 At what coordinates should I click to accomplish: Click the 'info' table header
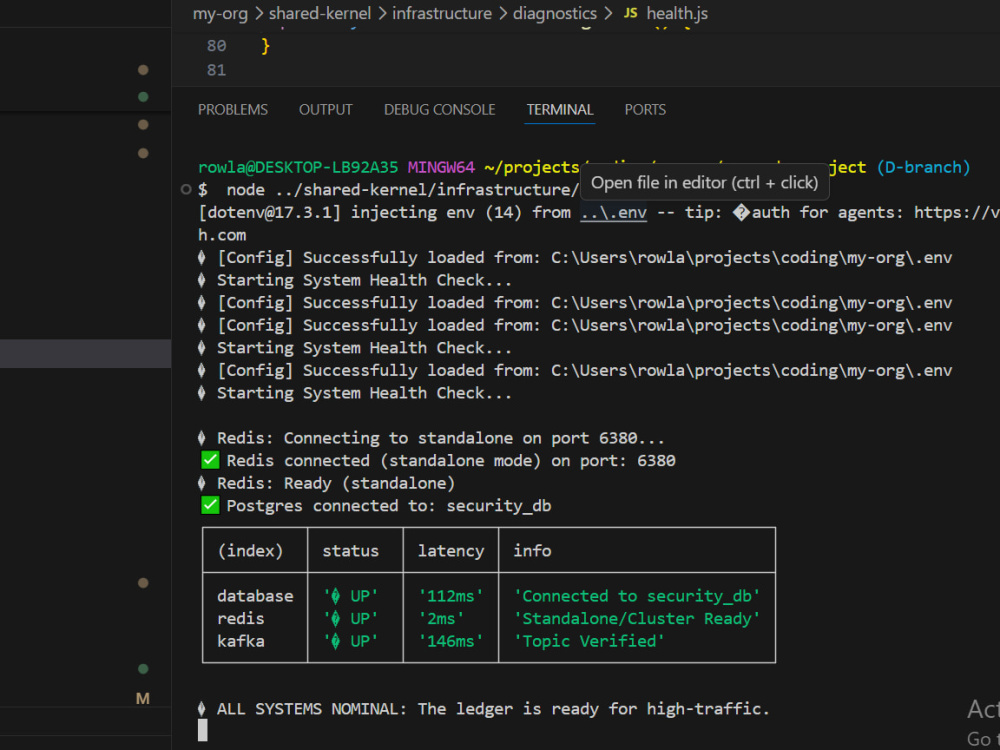tap(532, 550)
